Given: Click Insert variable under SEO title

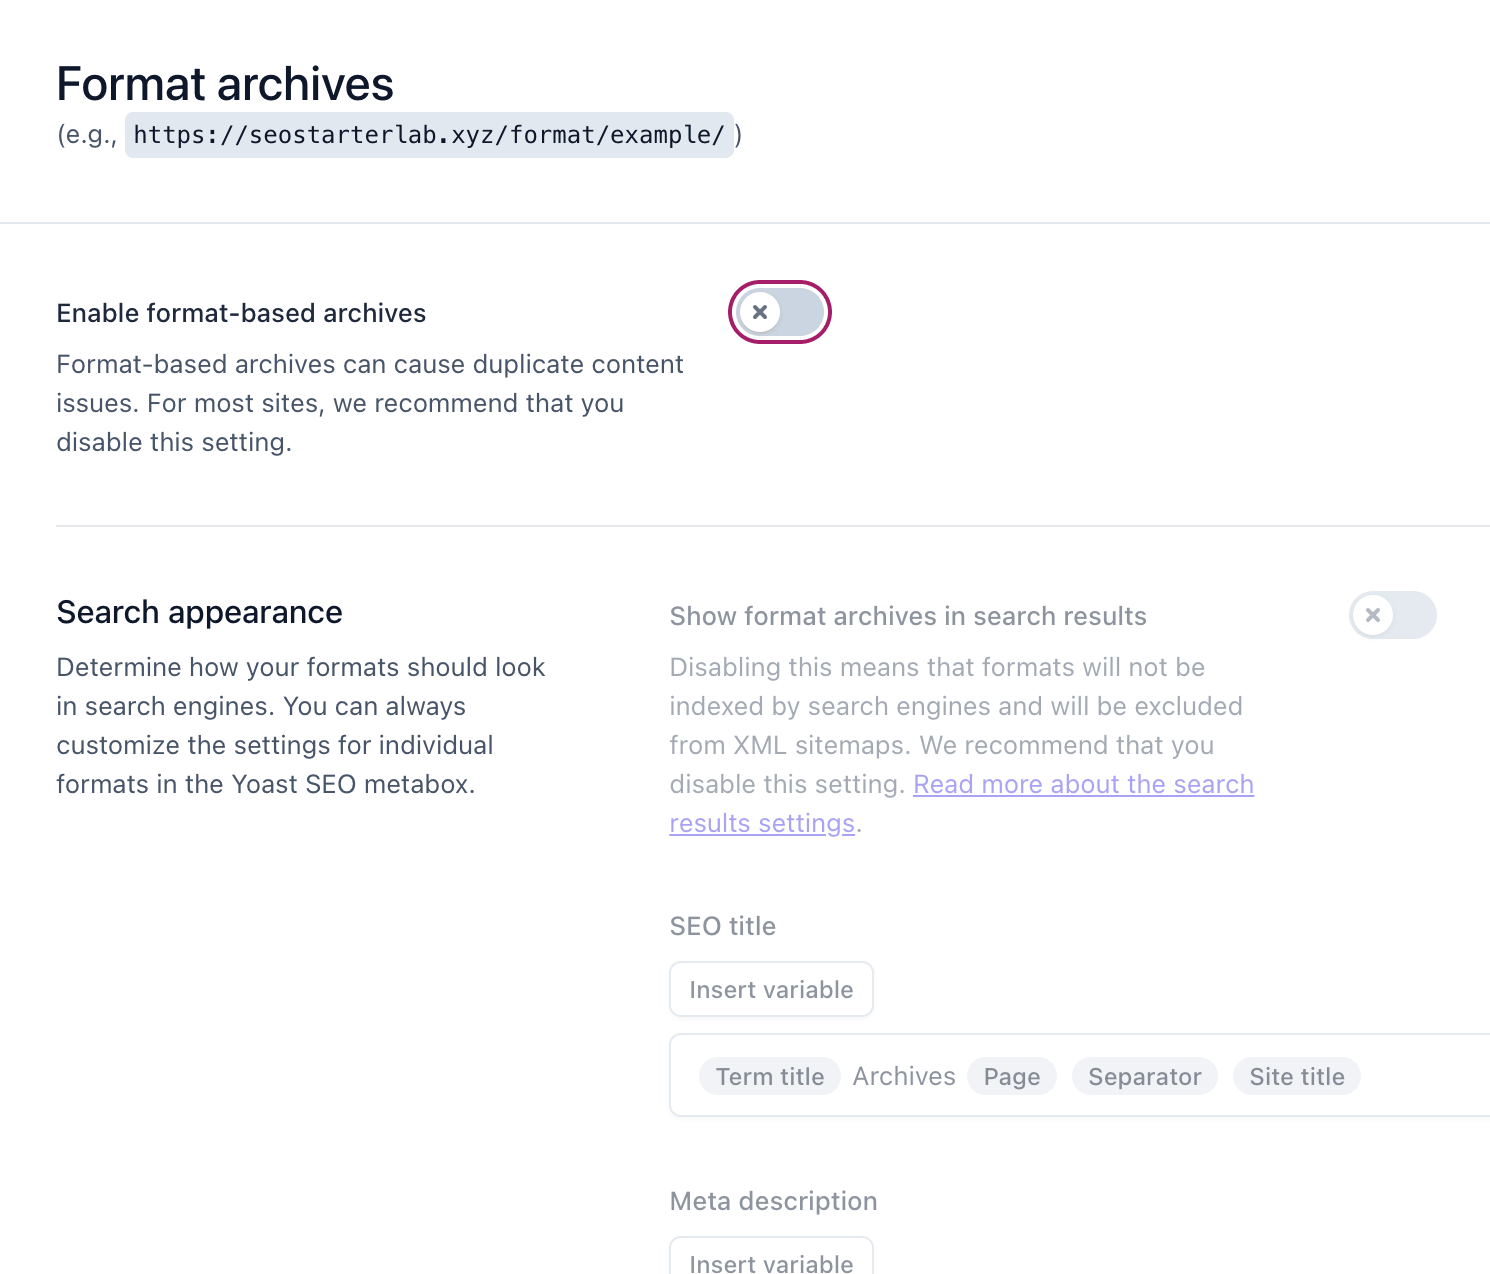Looking at the screenshot, I should (771, 989).
